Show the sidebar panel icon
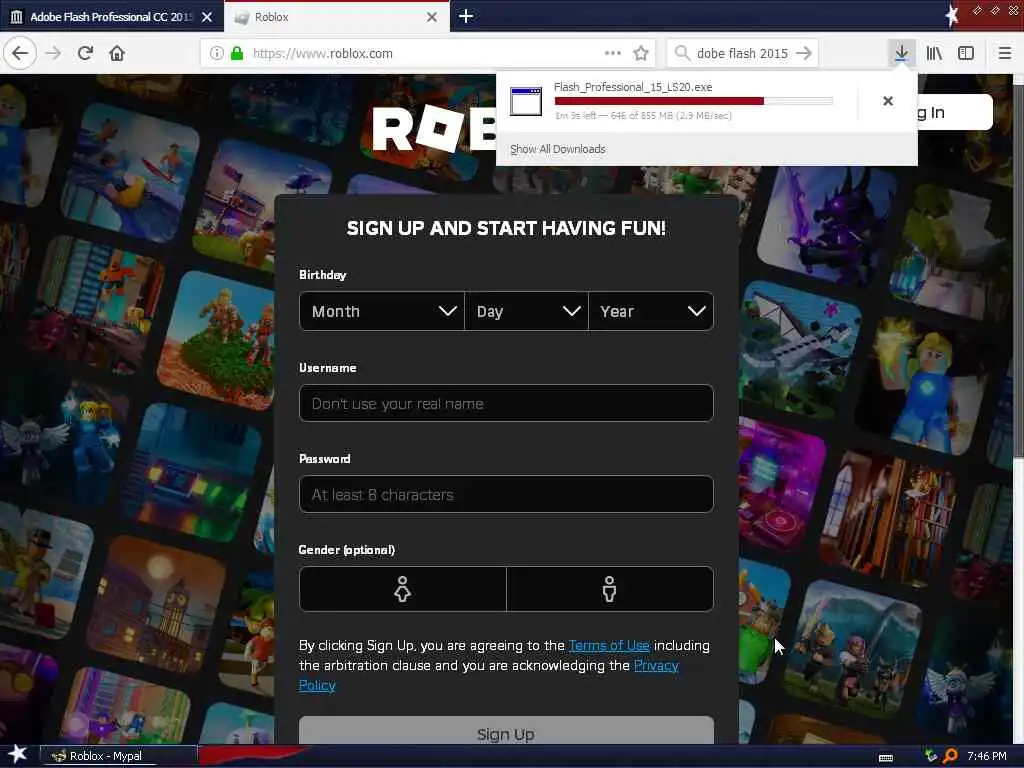 (x=966, y=54)
